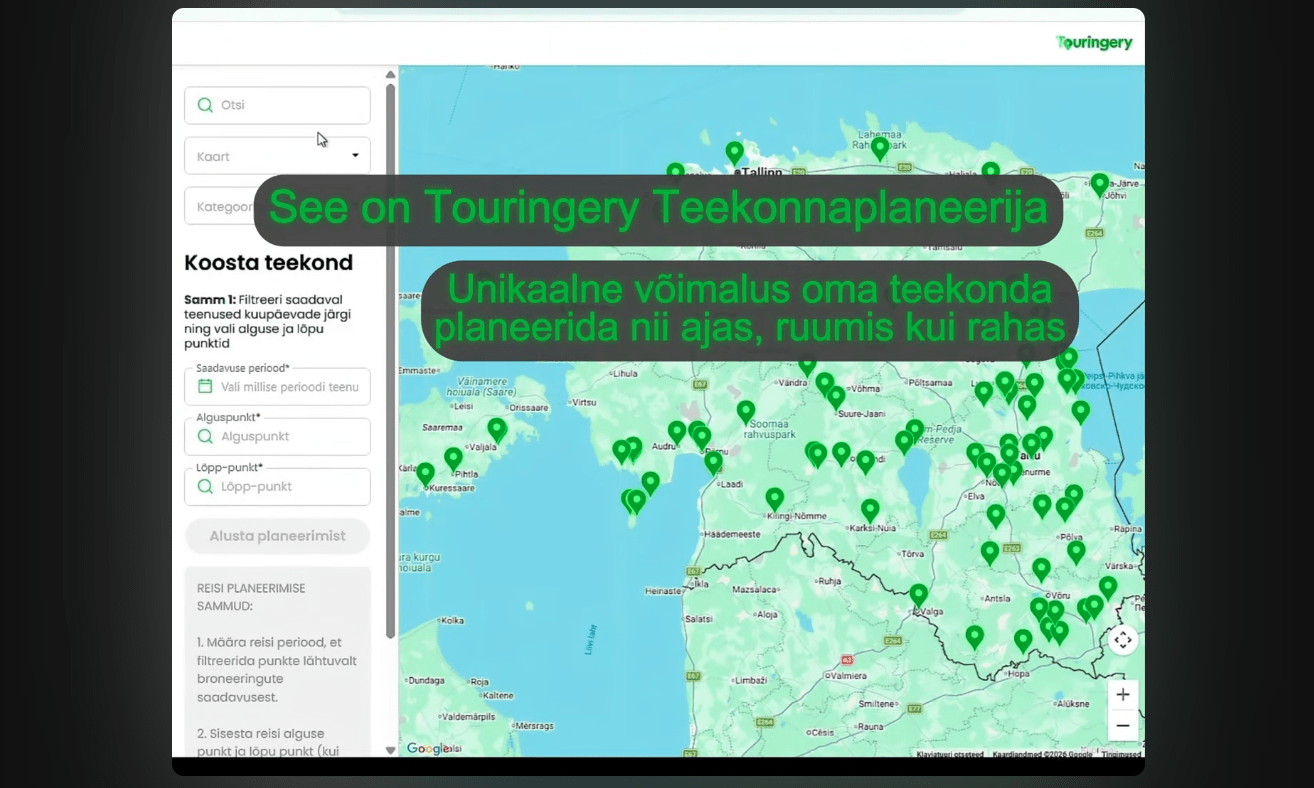Select the map pin near Järve
The image size is (1314, 788).
coord(1100,185)
